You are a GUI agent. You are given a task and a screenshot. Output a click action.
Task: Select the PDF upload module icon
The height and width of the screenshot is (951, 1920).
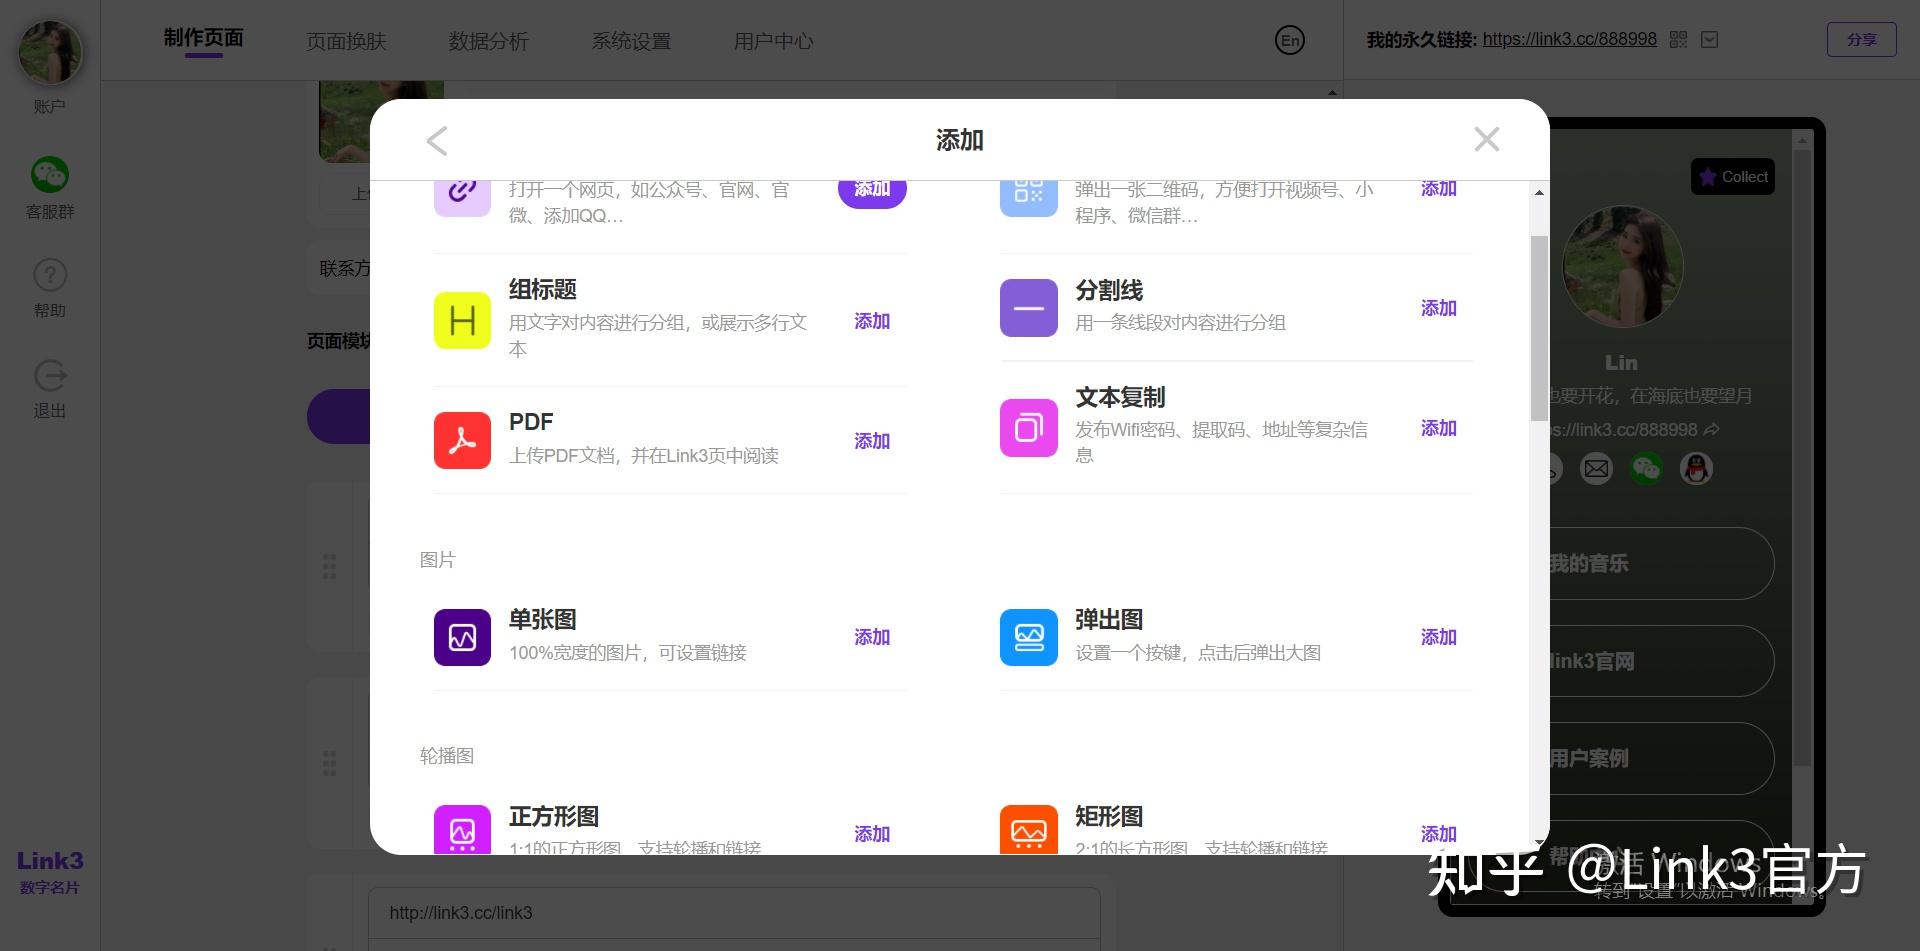click(462, 440)
